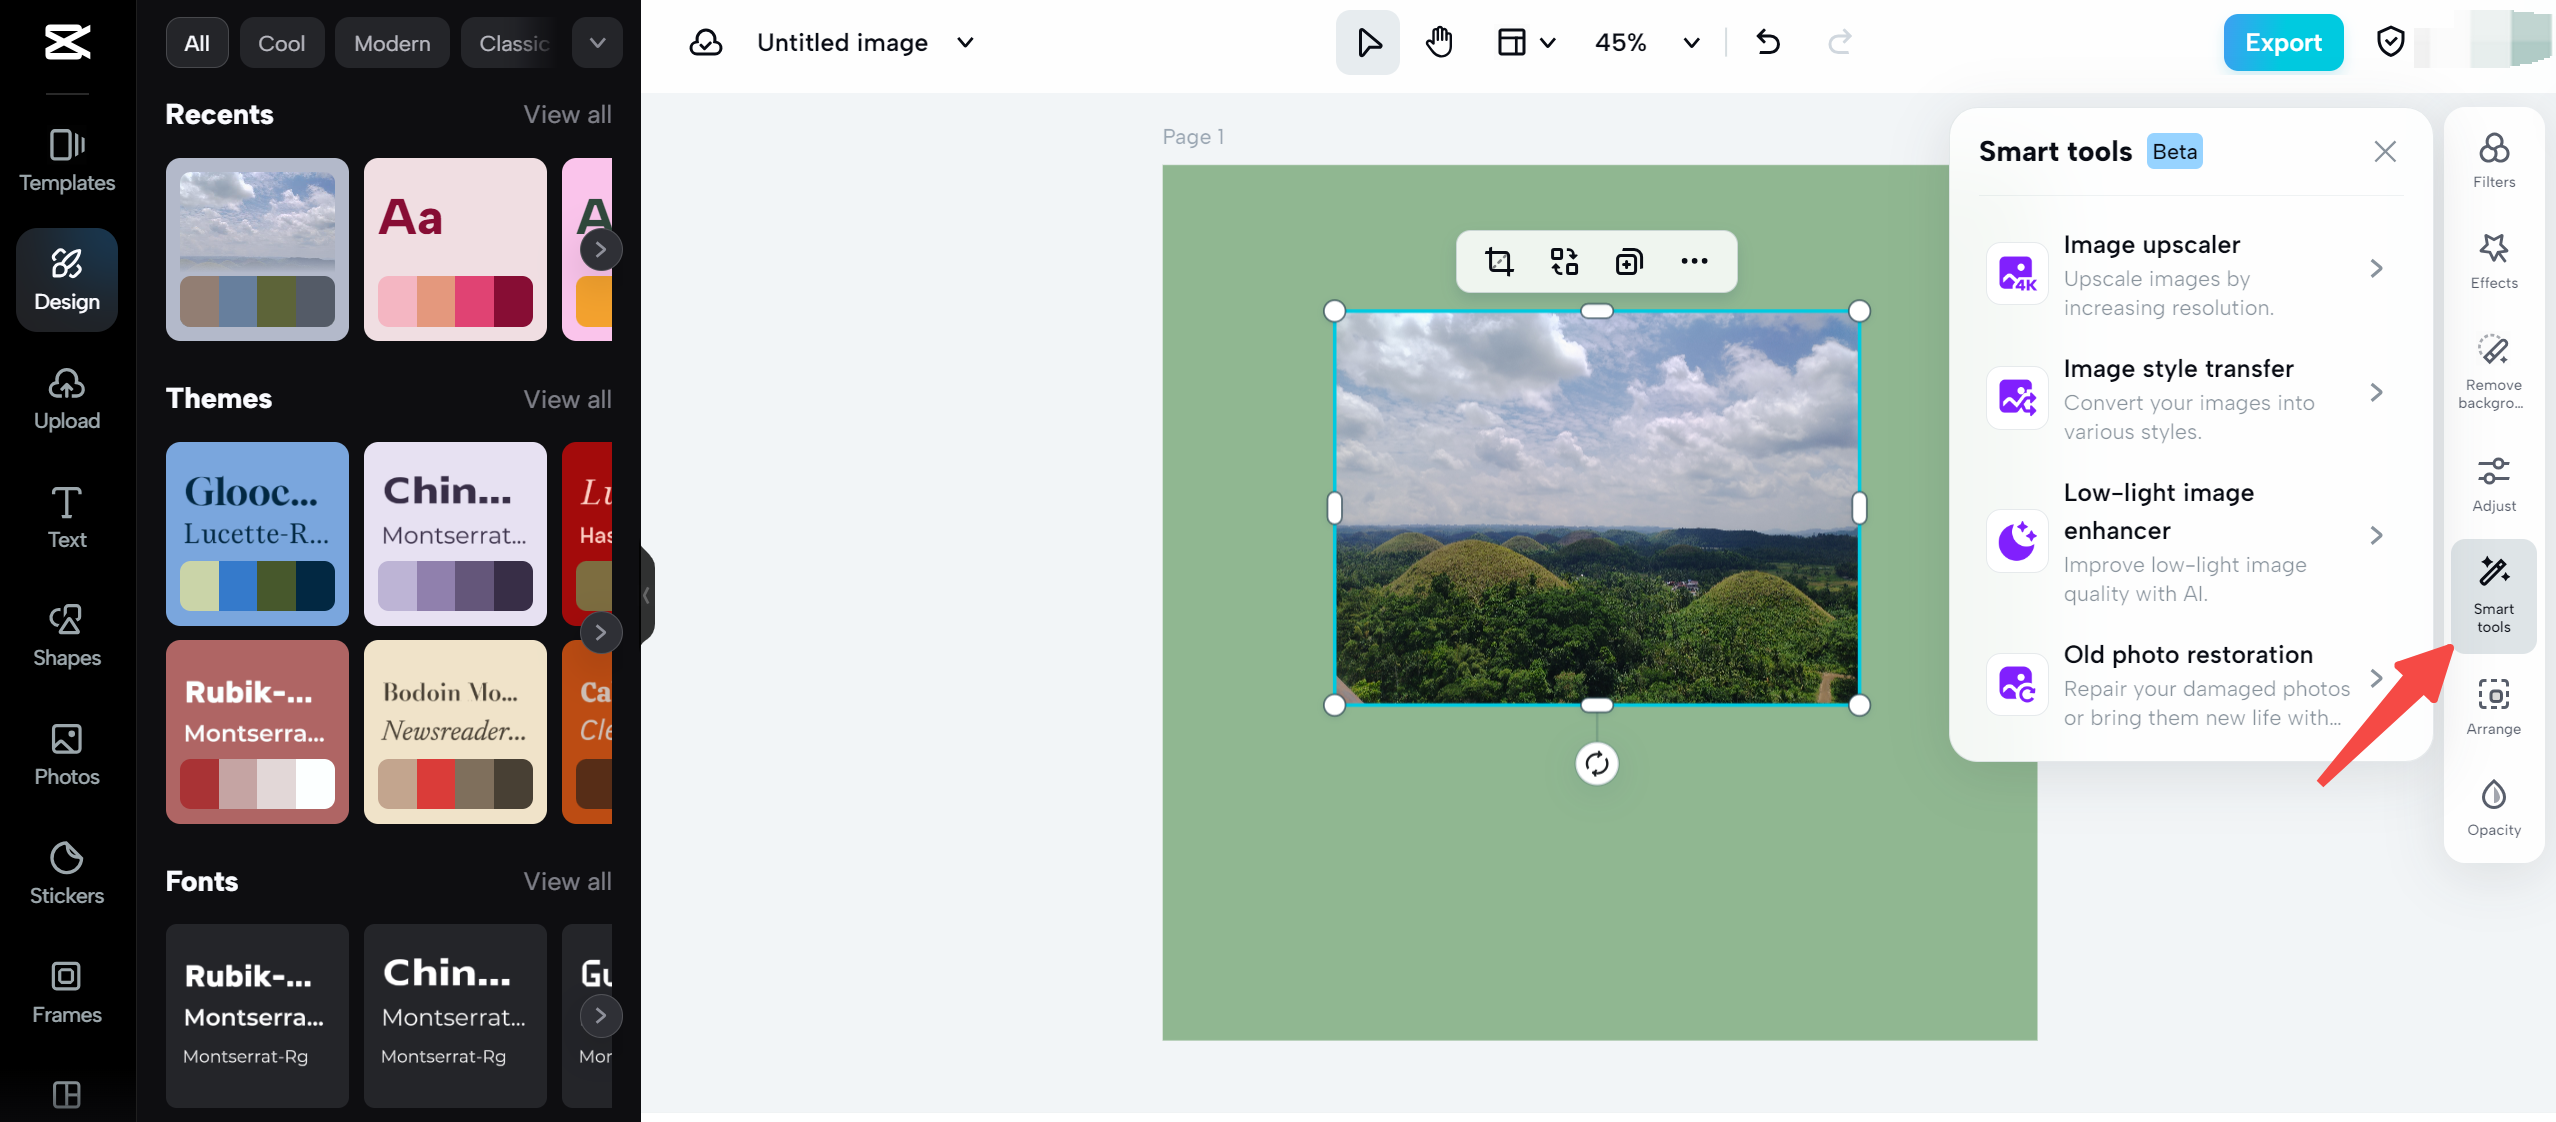The height and width of the screenshot is (1122, 2556).
Task: Click the Export button
Action: pos(2282,41)
